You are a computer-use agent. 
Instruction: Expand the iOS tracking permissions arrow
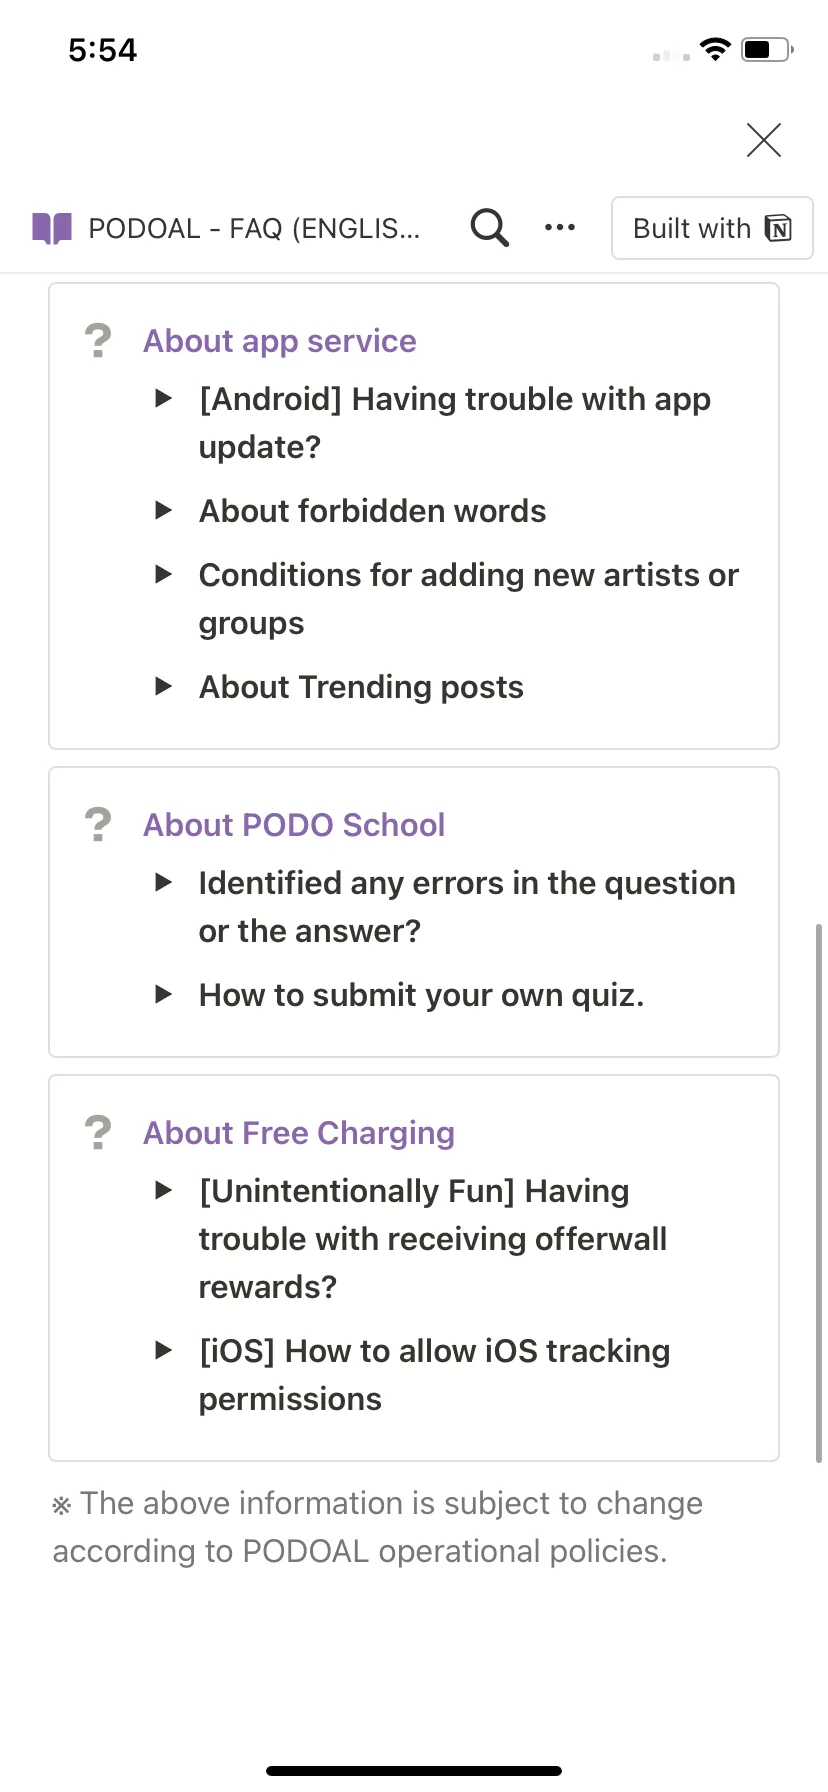(164, 1351)
